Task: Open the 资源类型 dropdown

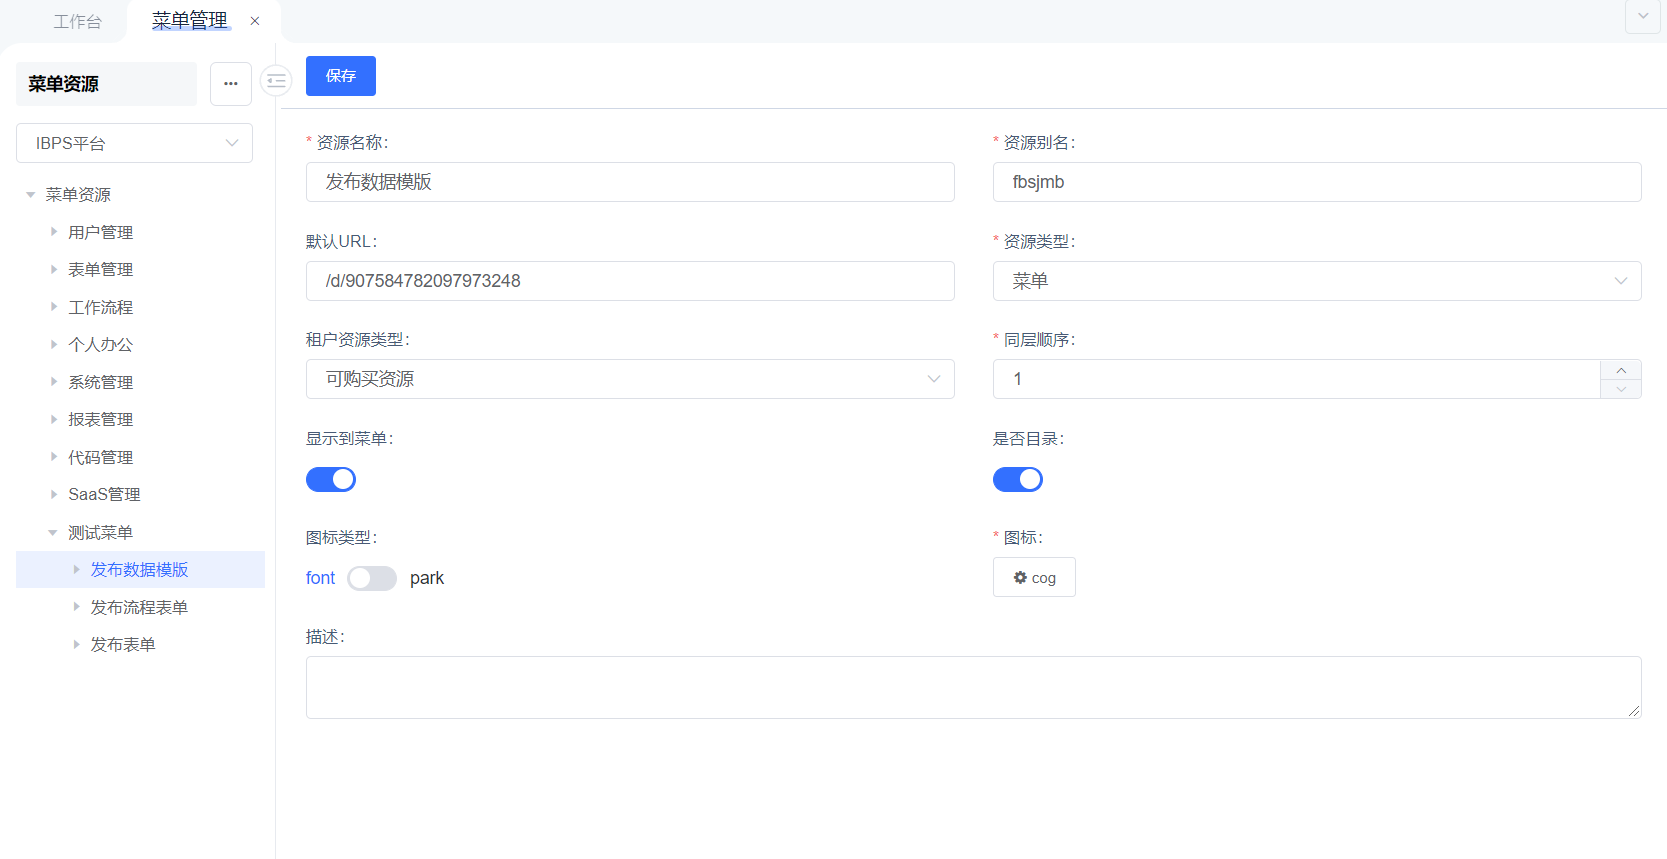Action: pos(1316,281)
